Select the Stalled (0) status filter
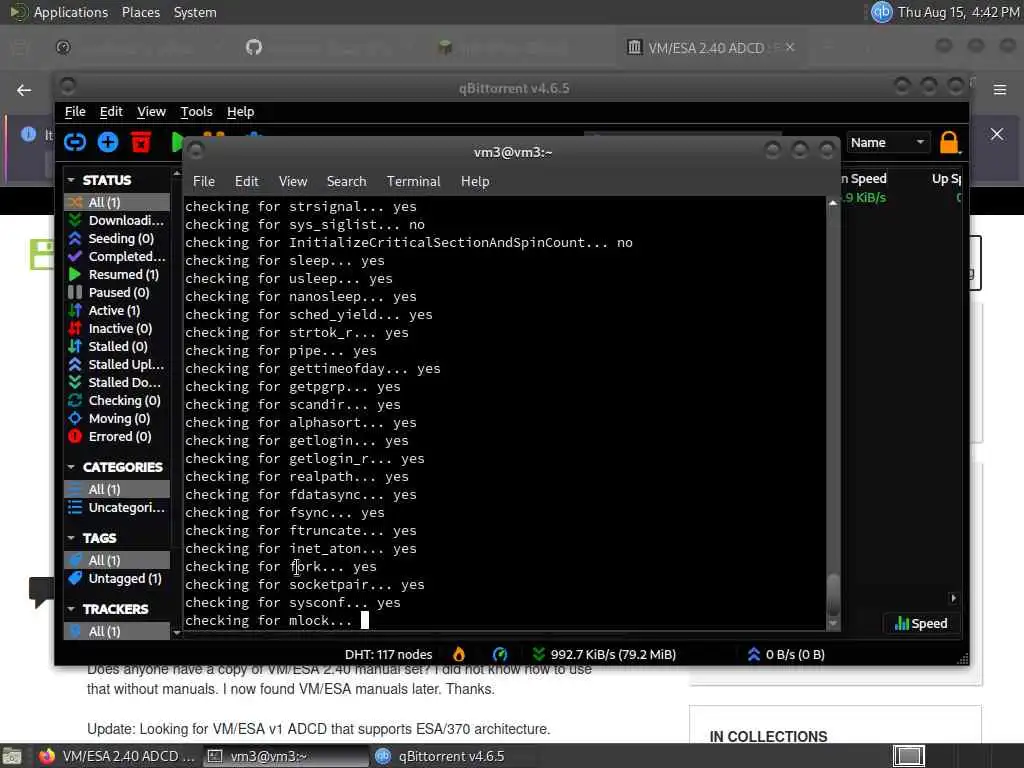 coord(117,346)
